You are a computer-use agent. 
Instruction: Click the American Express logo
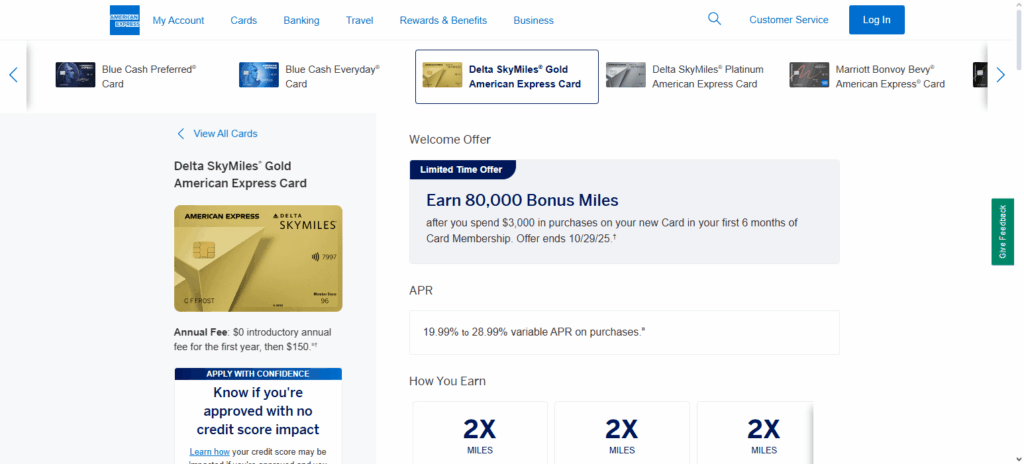click(125, 20)
